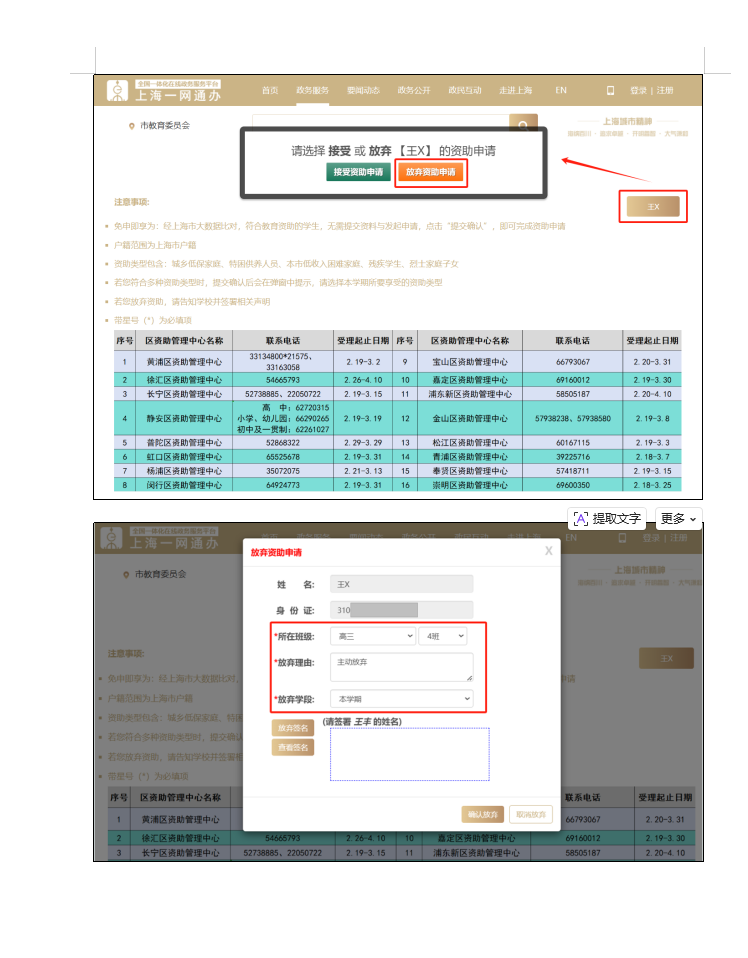748x958 pixels.
Task: Click the 姓名 field showing 王X
Action: [x=402, y=584]
